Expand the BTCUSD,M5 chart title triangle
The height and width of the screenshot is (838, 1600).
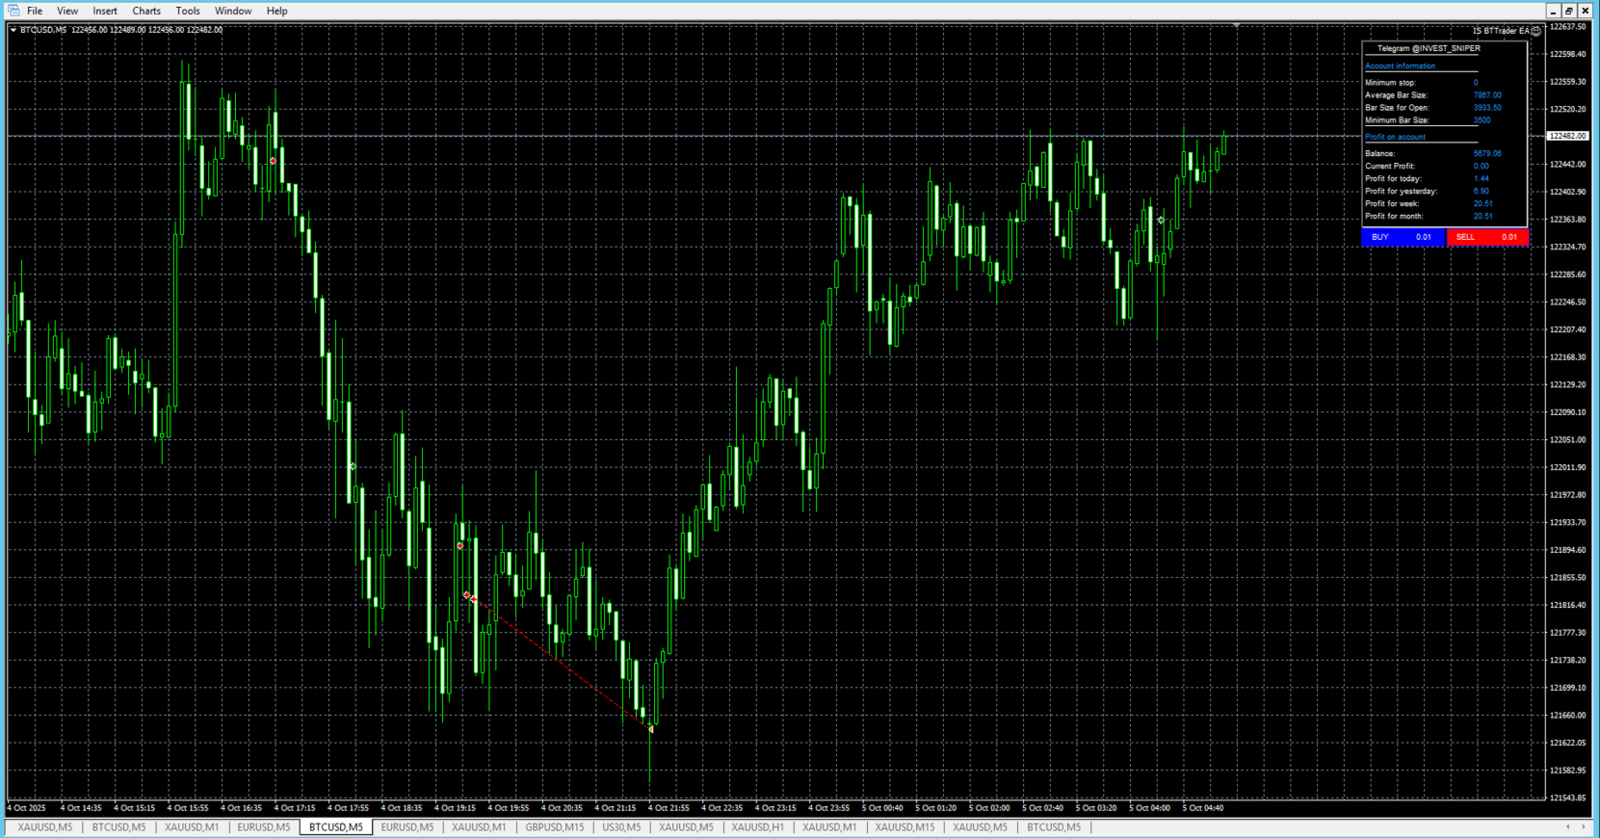(x=13, y=30)
